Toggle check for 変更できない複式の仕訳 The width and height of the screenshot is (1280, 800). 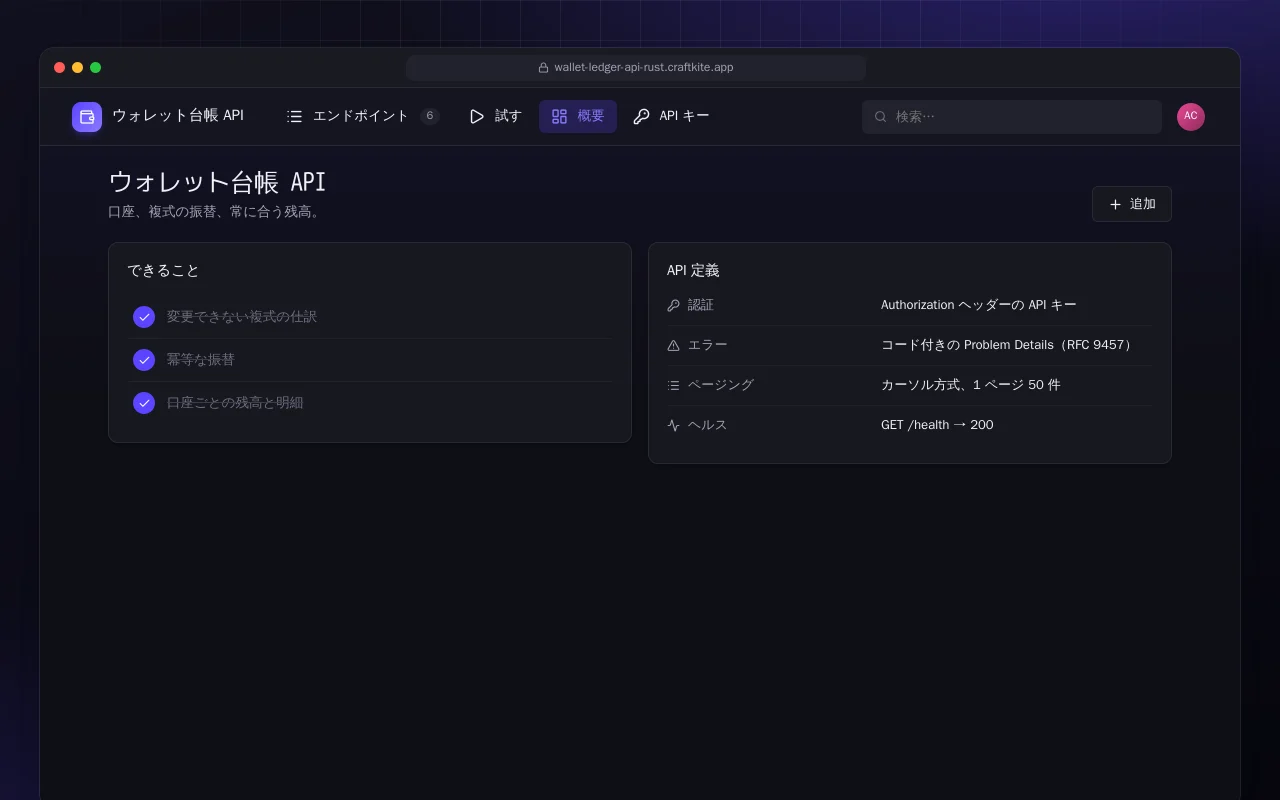(144, 317)
